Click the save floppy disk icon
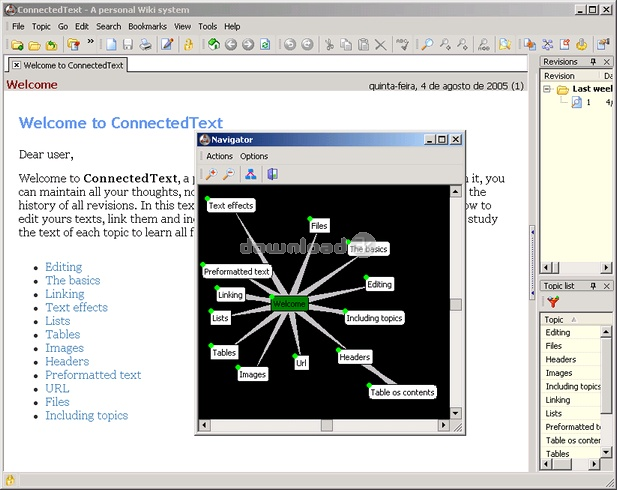This screenshot has width=617, height=490. [128, 44]
